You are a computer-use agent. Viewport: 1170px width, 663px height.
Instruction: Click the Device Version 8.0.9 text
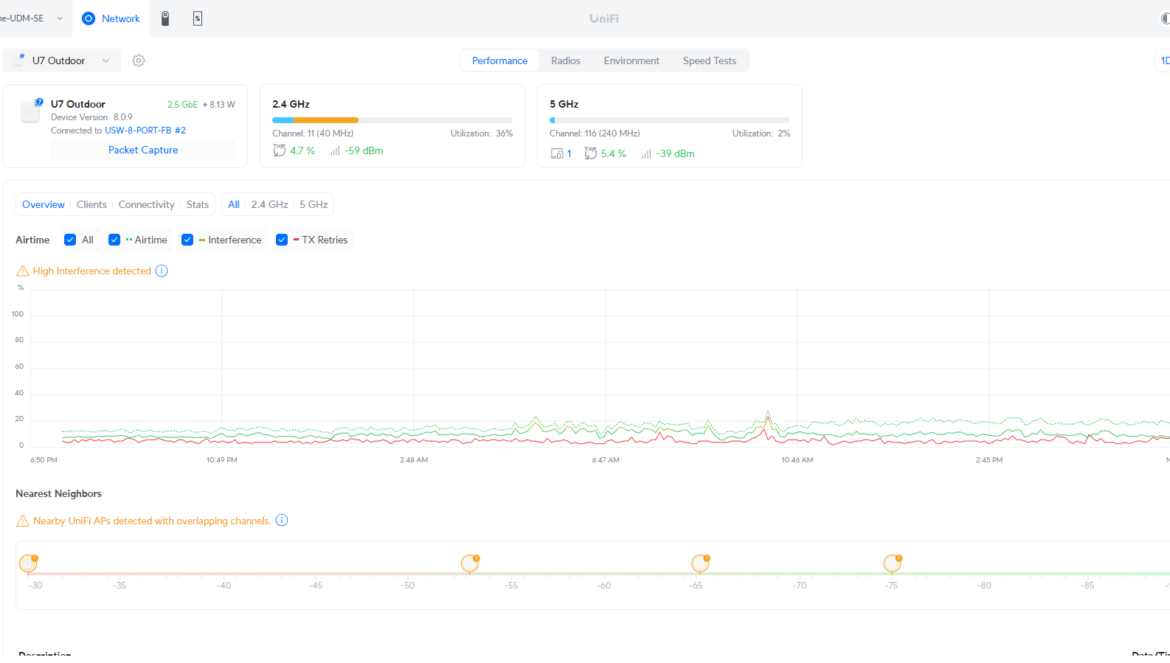click(x=92, y=117)
